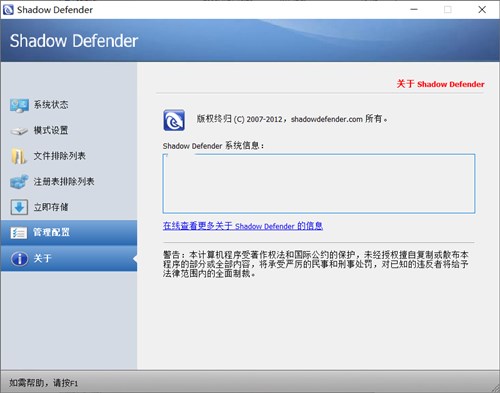Open the 系统状态 section
Screen dimensions: 500x393
[69, 105]
